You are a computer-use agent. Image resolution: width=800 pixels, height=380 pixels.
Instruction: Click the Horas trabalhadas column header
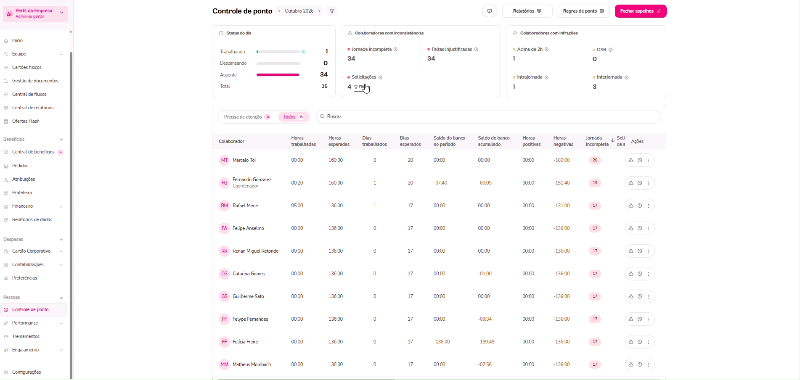click(x=304, y=141)
